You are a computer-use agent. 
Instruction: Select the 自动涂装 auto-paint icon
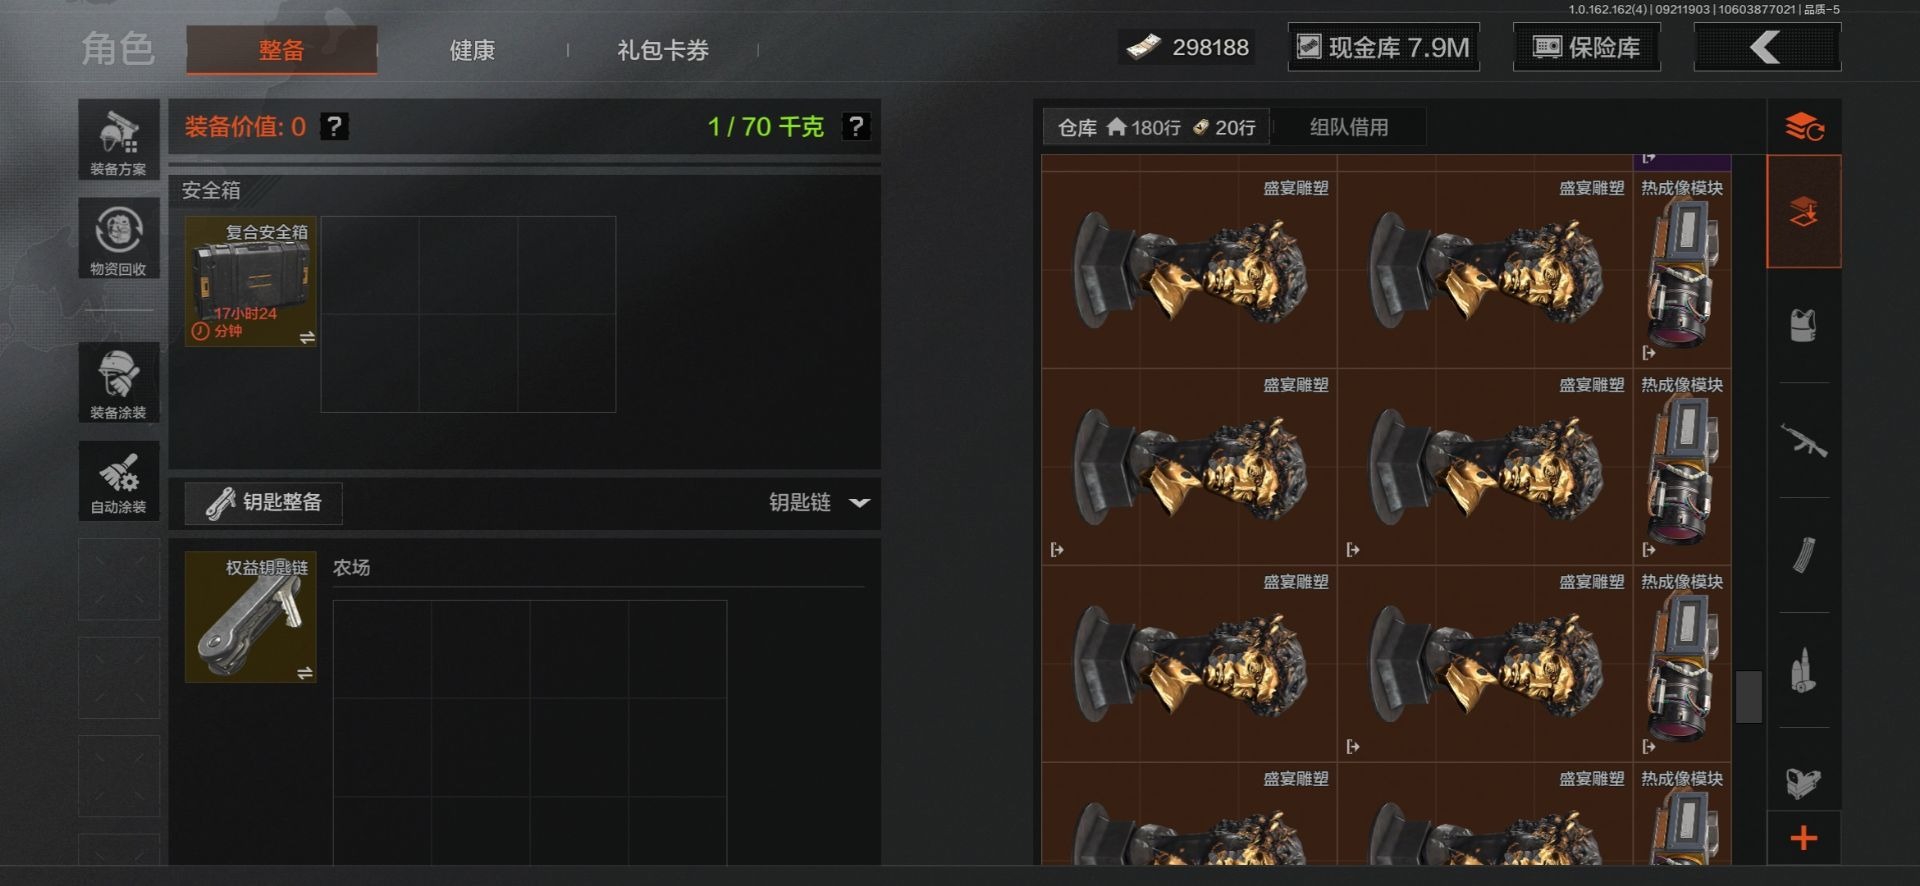pos(119,480)
